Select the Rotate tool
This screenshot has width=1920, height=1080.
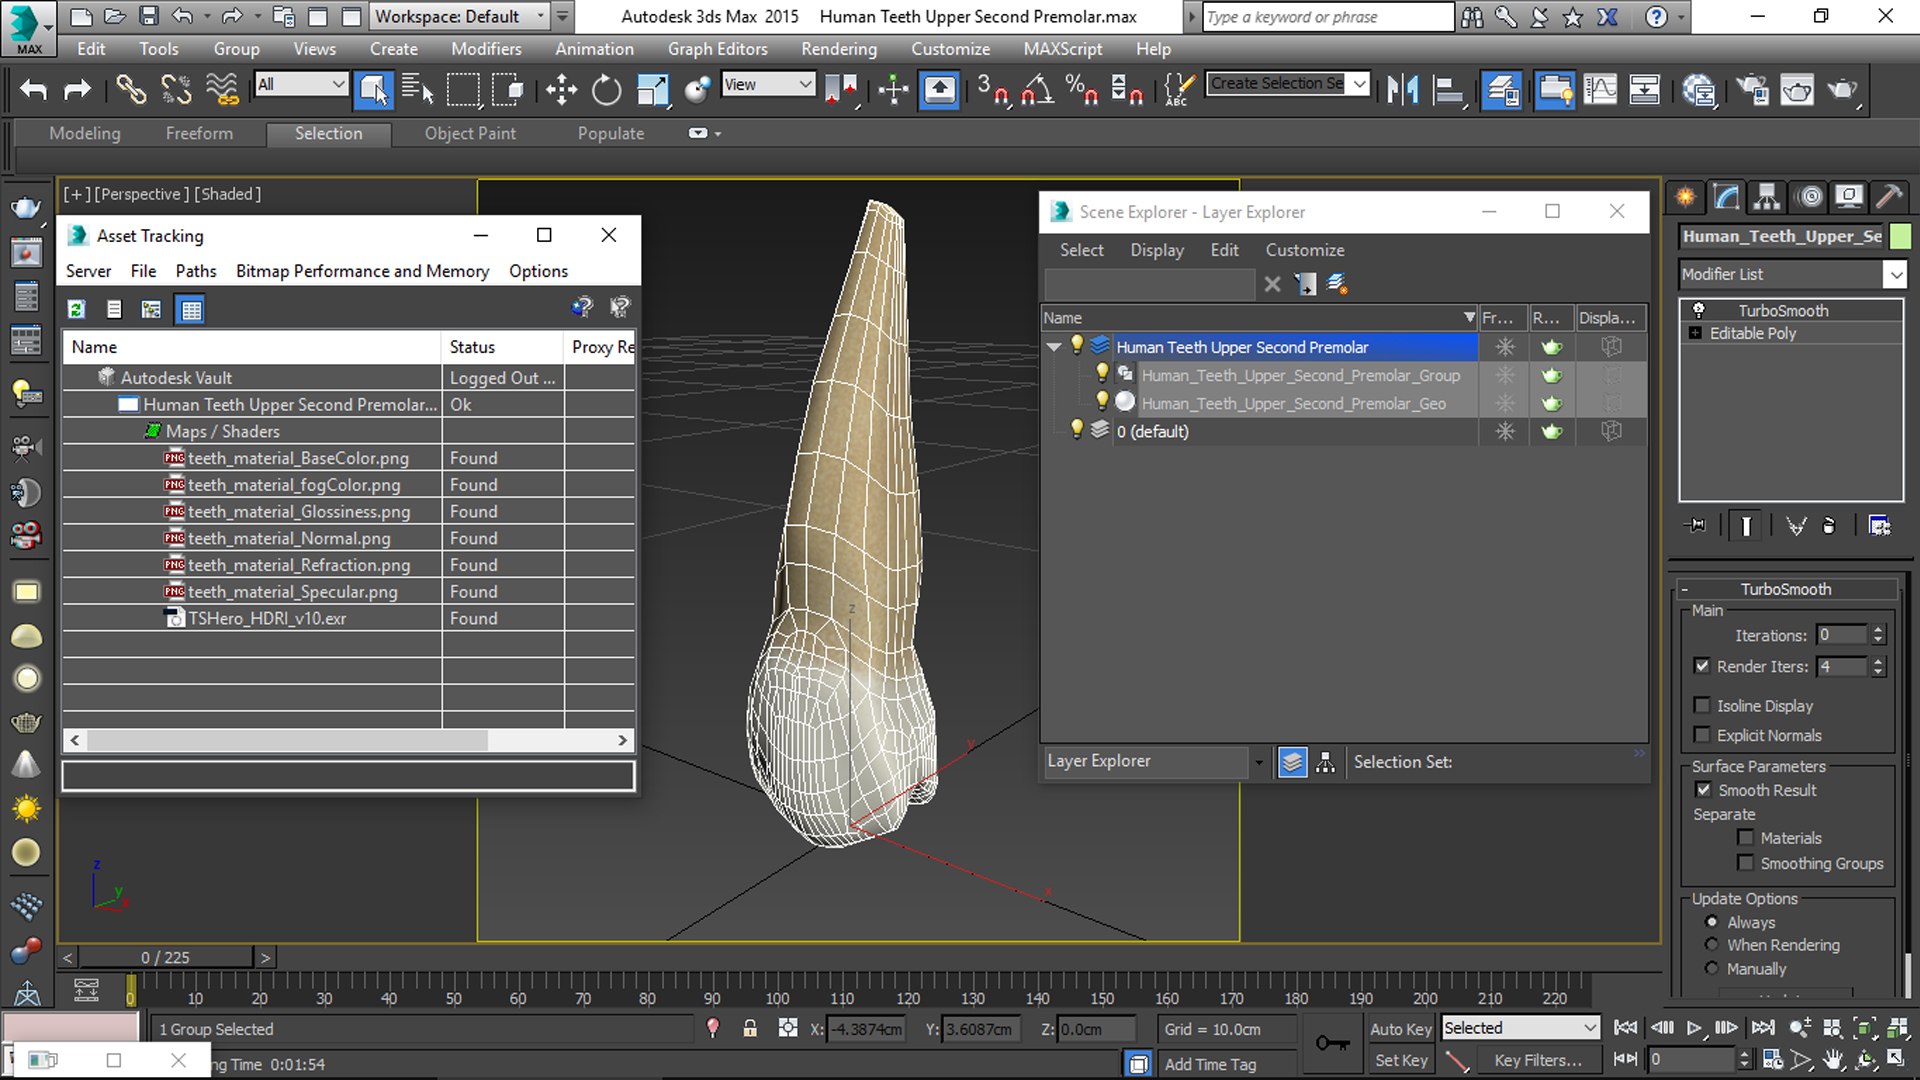pos(606,90)
